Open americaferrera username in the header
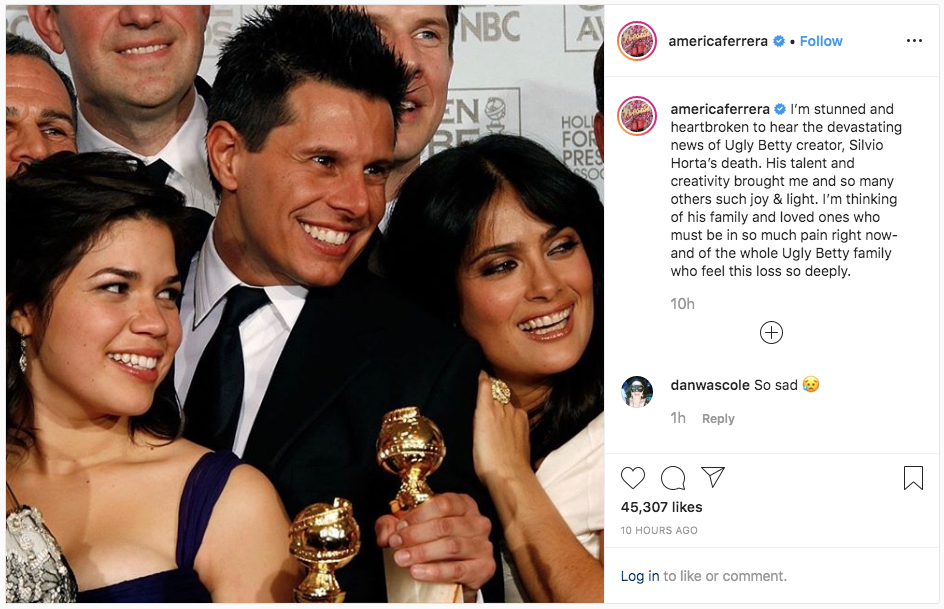This screenshot has height=609, width=944. pyautogui.click(x=719, y=41)
